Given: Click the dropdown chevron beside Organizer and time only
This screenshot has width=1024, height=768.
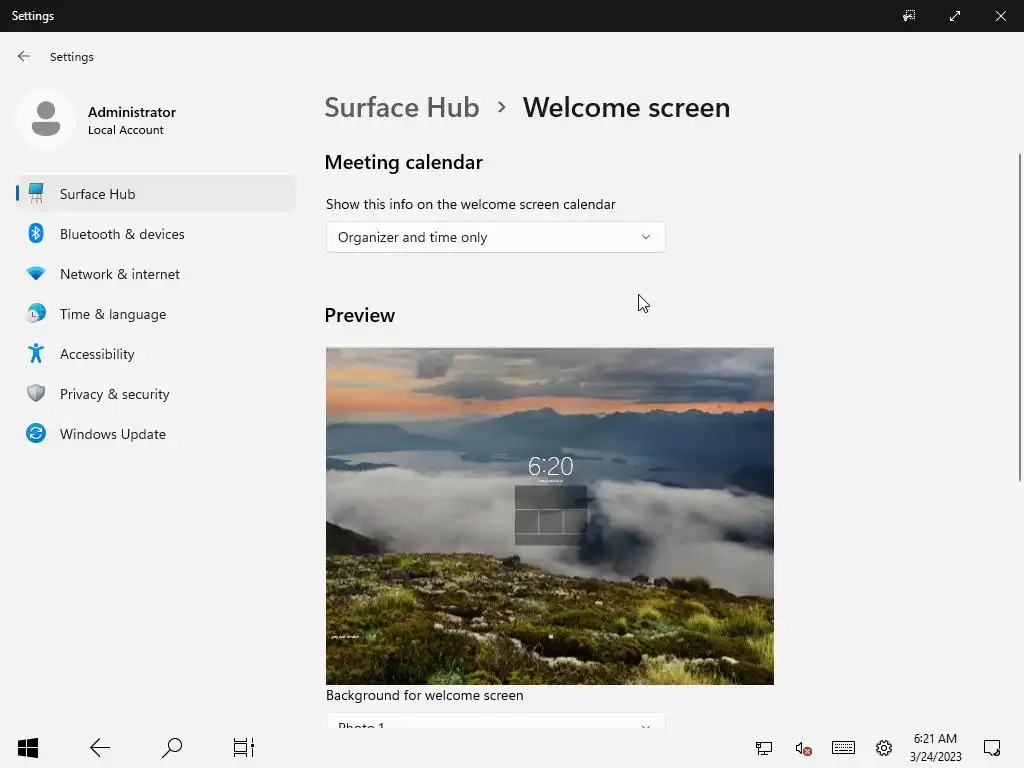Looking at the screenshot, I should tap(646, 237).
